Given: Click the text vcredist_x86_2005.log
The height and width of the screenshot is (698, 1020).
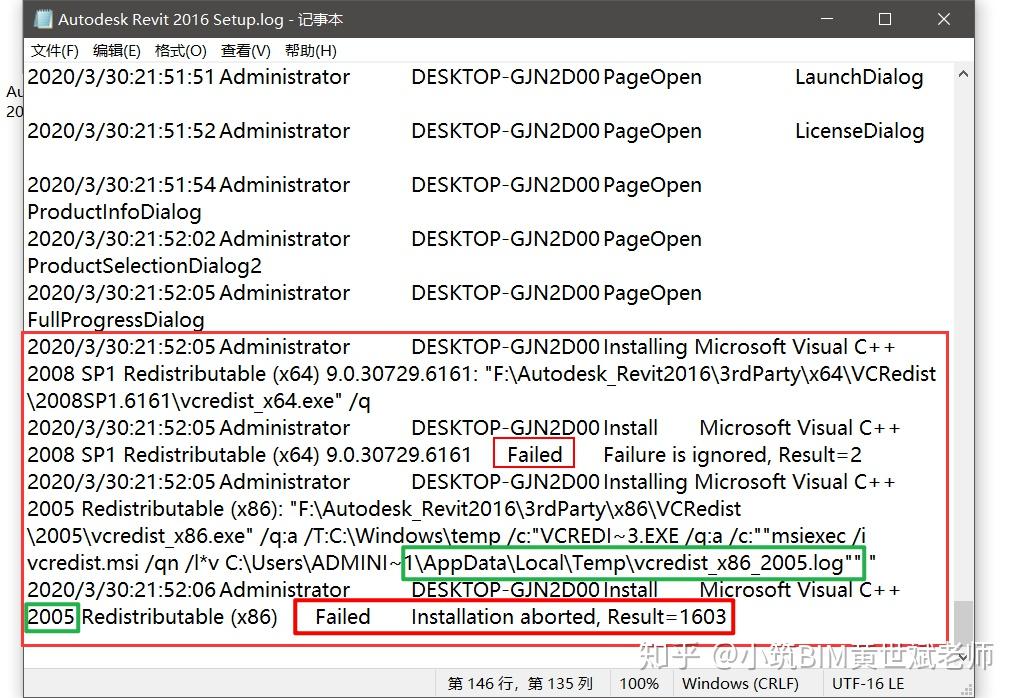Looking at the screenshot, I should [x=738, y=563].
